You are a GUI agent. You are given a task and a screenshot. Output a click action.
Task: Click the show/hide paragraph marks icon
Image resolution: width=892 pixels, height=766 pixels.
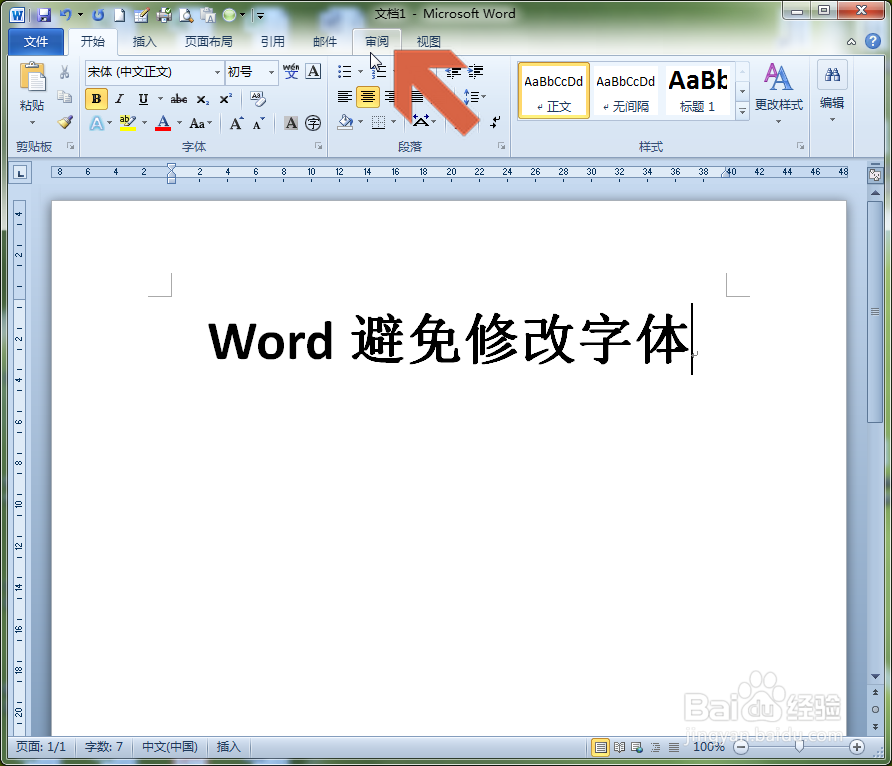click(x=495, y=122)
